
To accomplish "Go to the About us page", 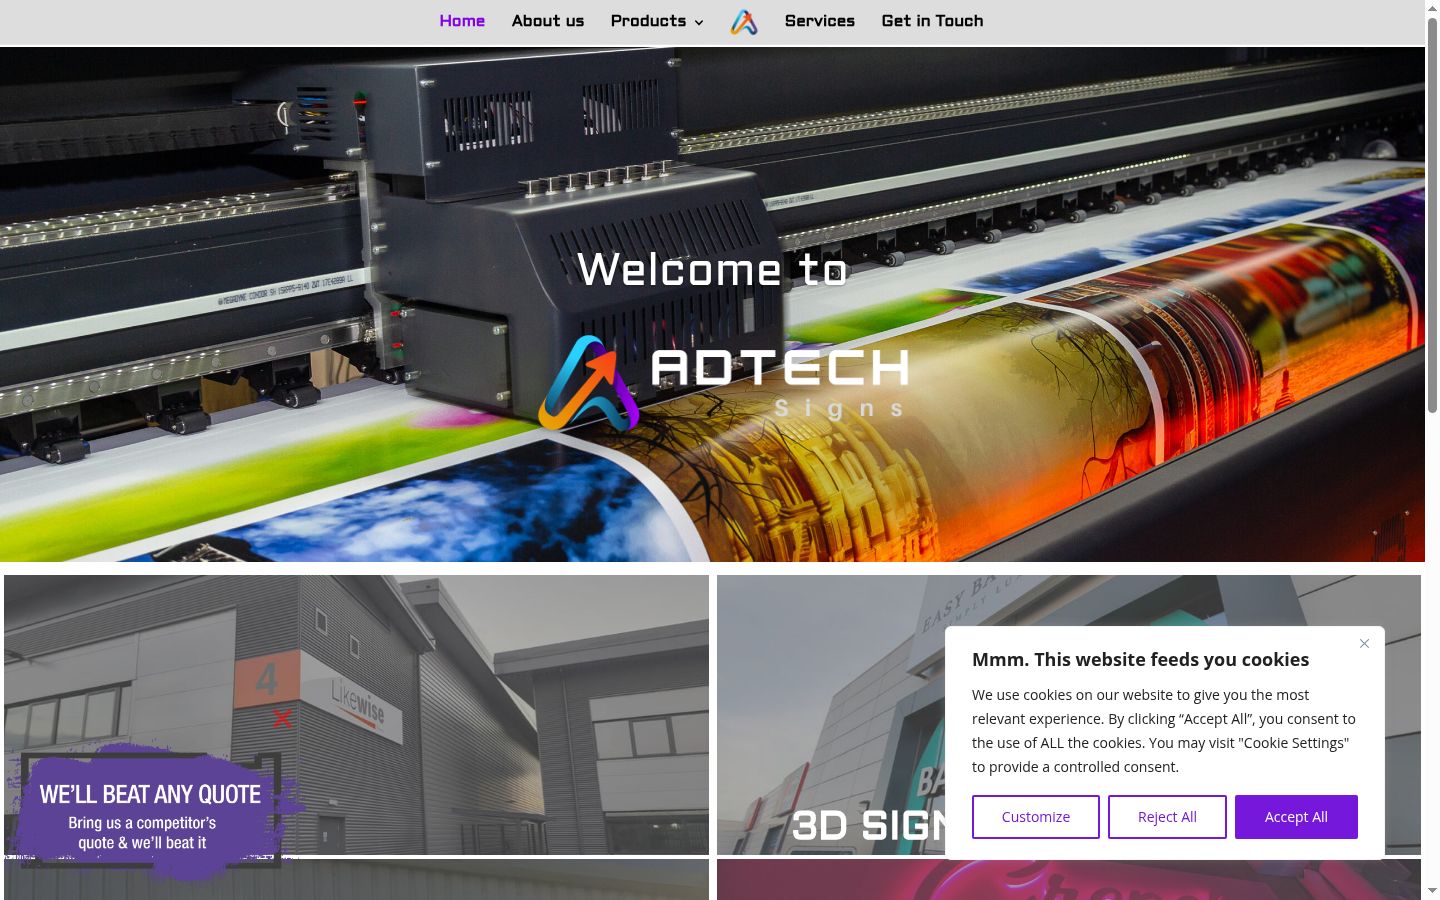I will [548, 21].
